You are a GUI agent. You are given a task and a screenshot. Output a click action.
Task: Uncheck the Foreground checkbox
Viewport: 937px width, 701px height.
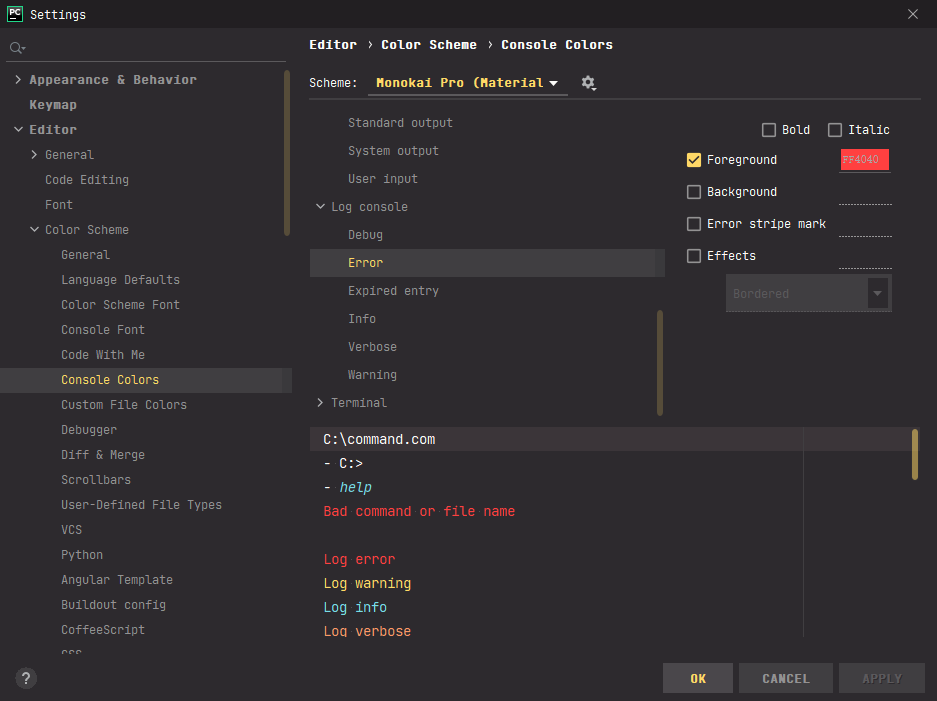[694, 160]
